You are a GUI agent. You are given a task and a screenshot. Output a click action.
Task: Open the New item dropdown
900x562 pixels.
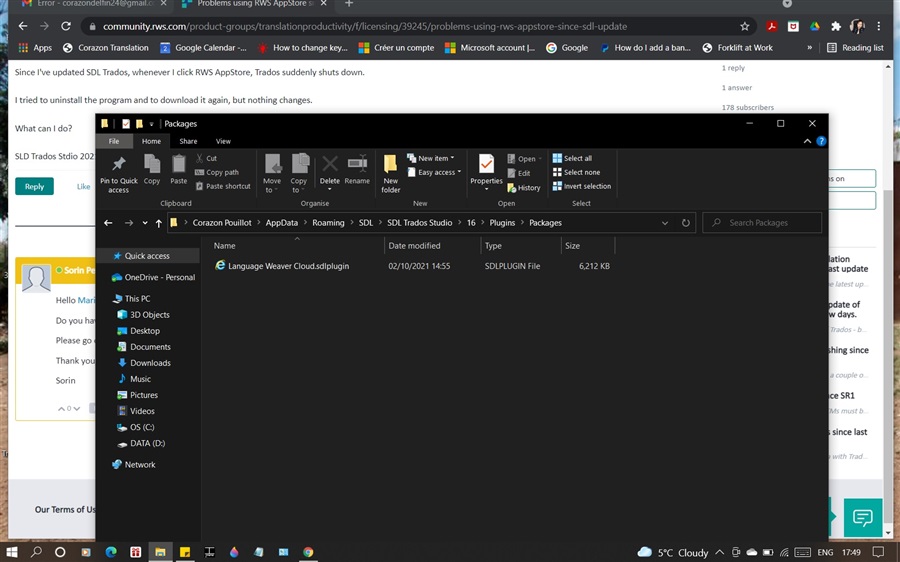pos(430,158)
